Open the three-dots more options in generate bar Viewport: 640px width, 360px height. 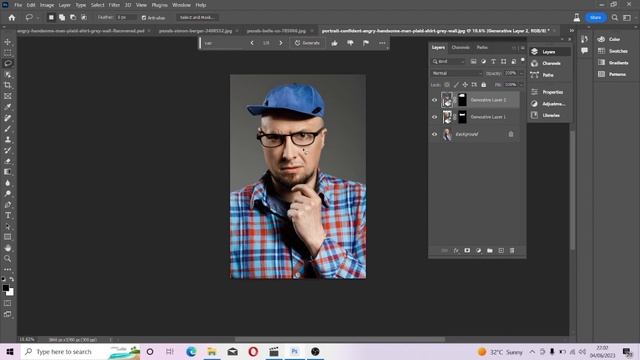(x=382, y=43)
